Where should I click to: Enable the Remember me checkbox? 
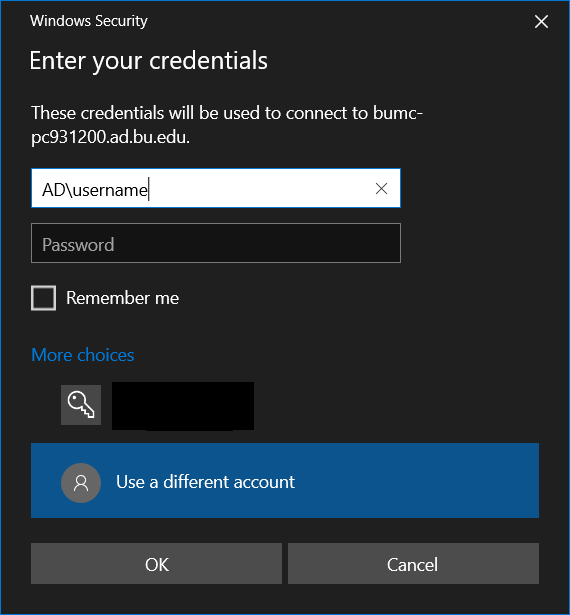coord(44,298)
